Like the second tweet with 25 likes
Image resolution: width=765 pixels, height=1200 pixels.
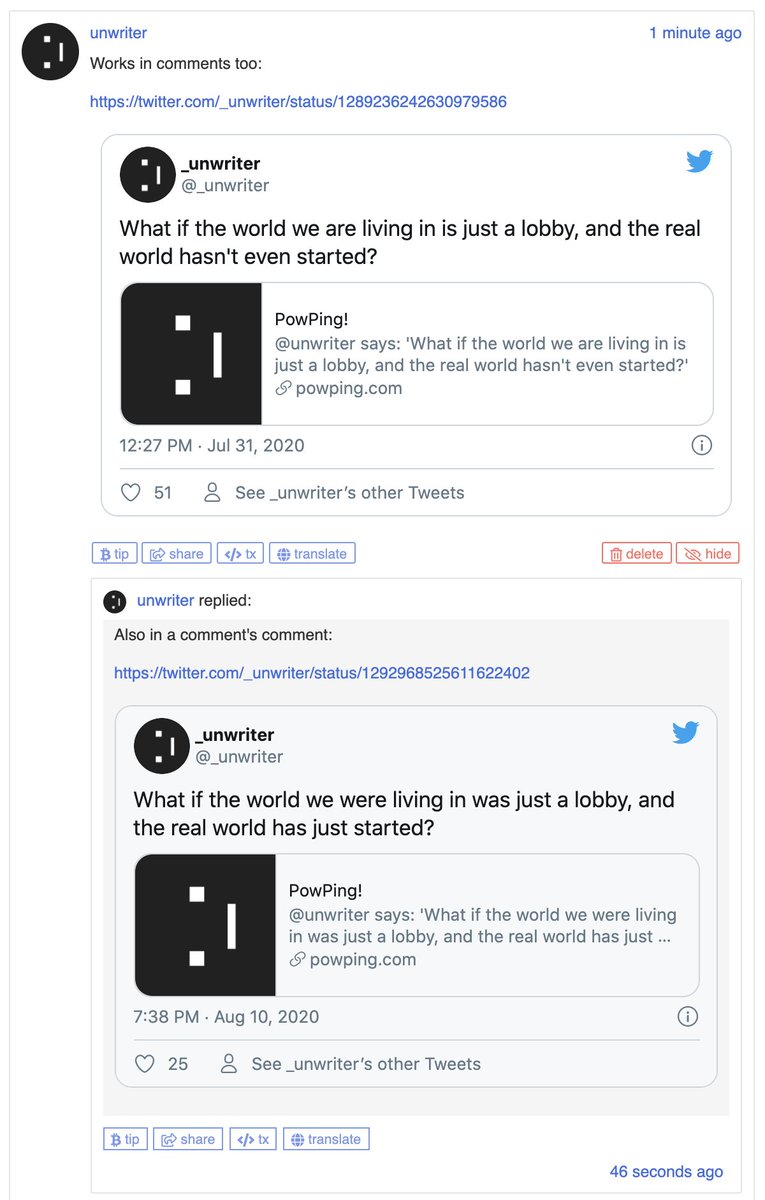click(145, 1064)
